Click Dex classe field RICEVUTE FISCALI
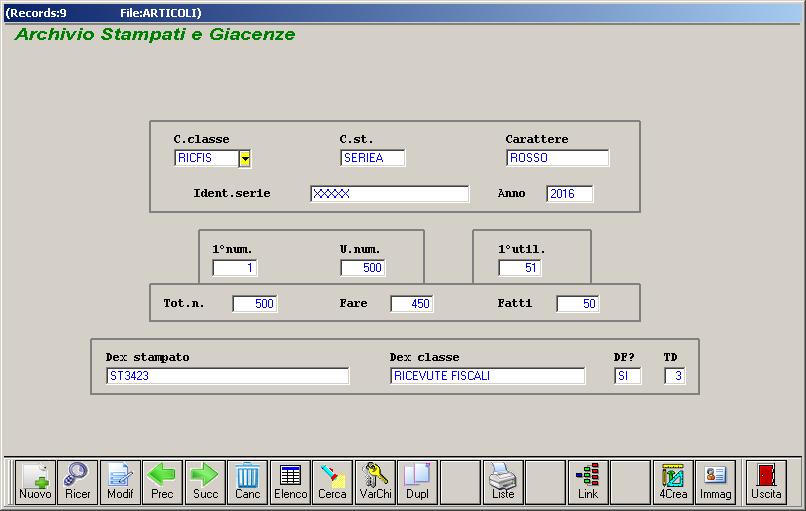 pos(487,376)
